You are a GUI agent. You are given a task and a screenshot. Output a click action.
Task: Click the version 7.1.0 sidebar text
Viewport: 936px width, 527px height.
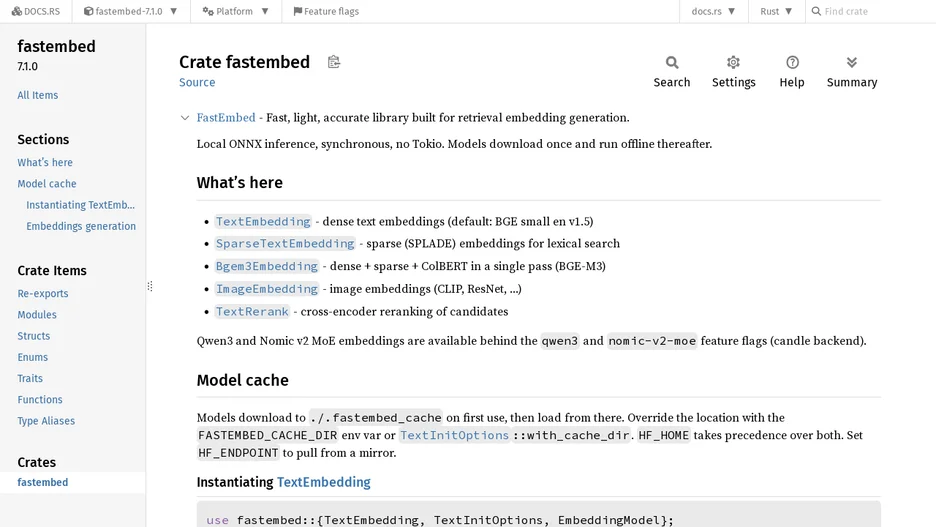click(x=27, y=66)
